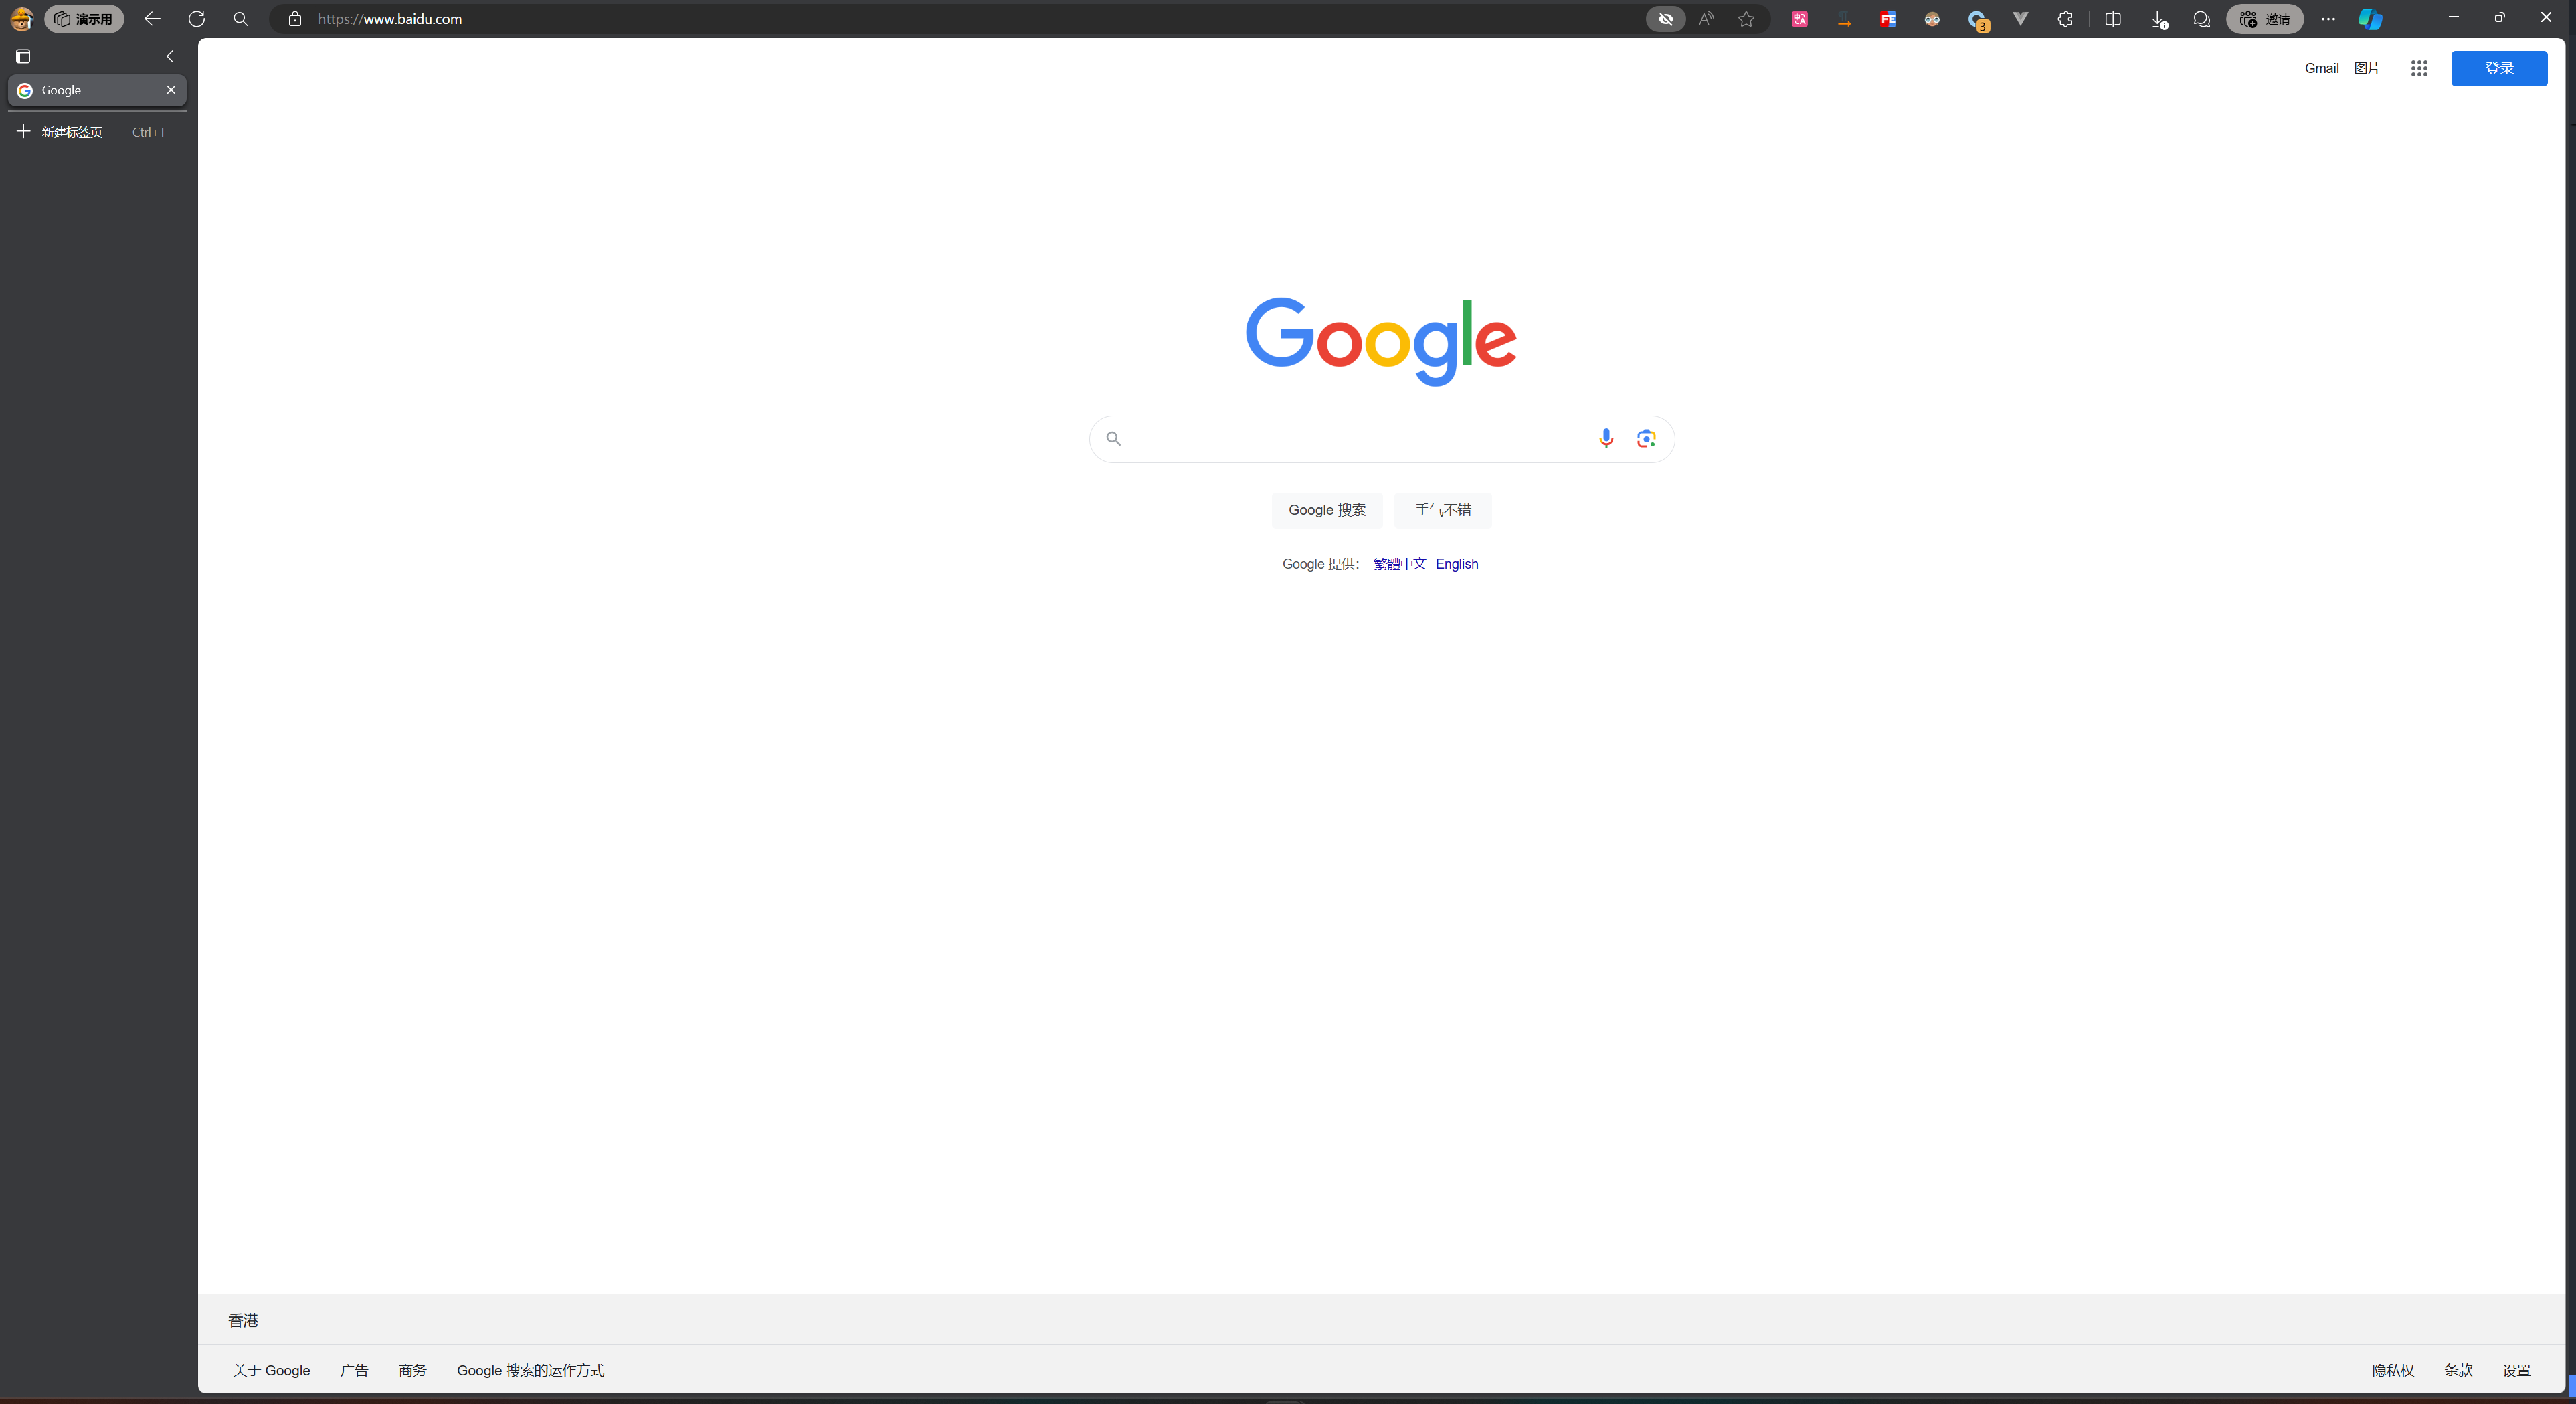The height and width of the screenshot is (1404, 2576).
Task: Toggle the tracking prevention eye icon
Action: pos(1666,19)
